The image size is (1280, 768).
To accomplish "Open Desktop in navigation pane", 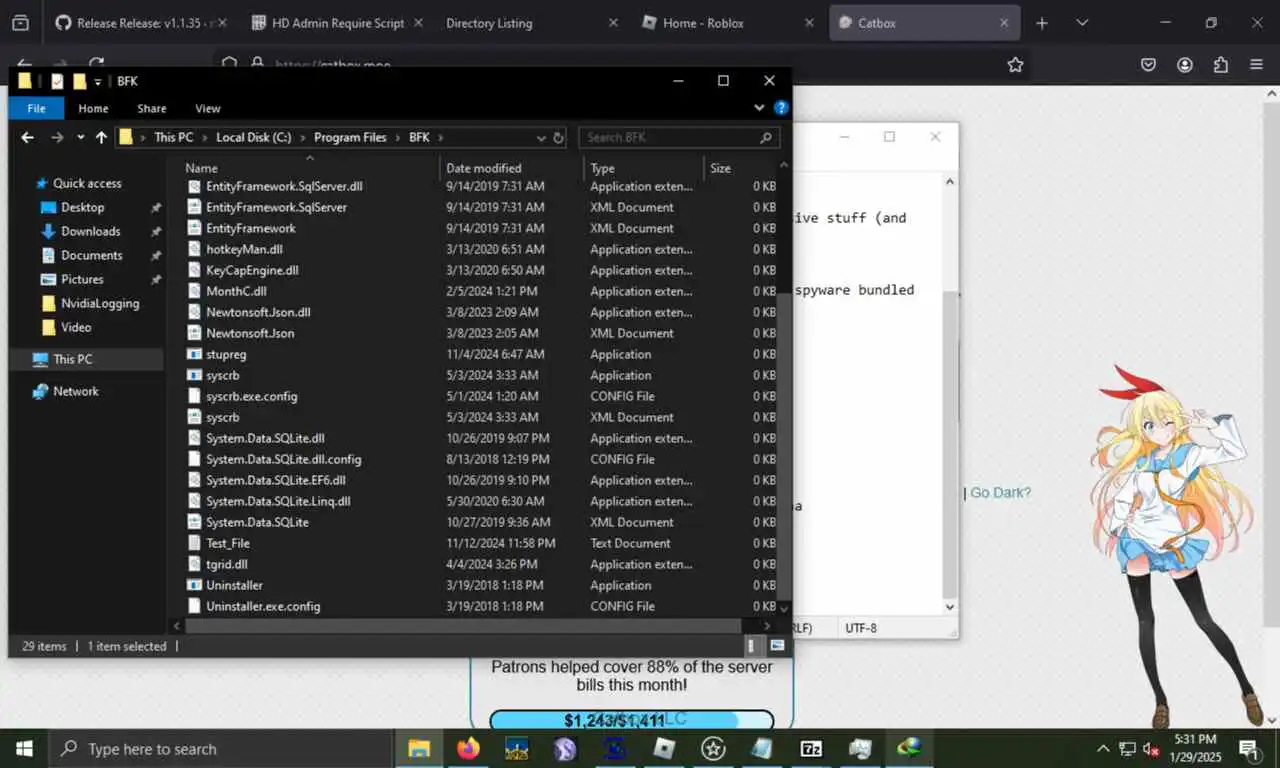I will click(82, 207).
